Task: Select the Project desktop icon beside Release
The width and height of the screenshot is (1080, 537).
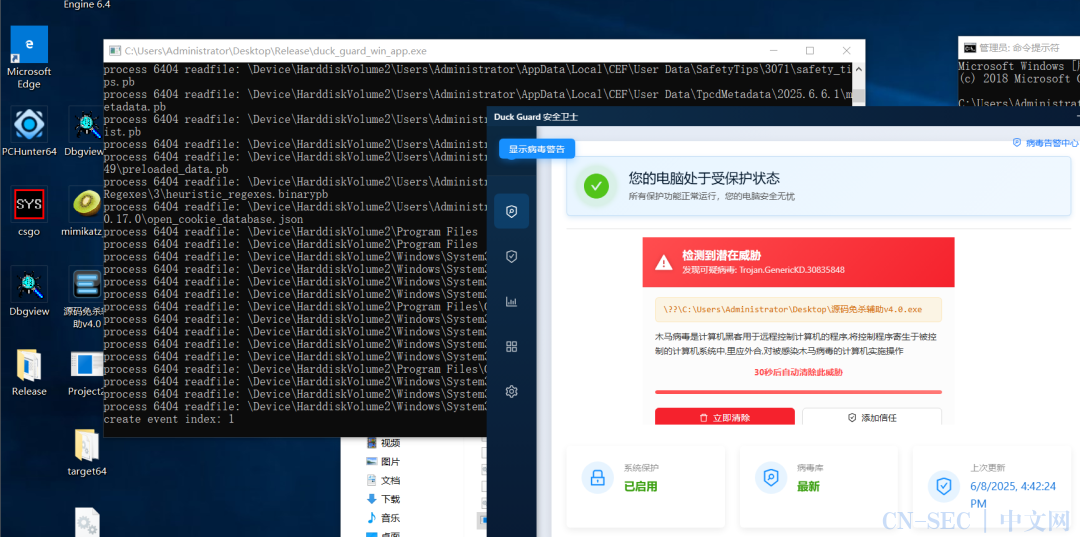Action: coord(87,372)
